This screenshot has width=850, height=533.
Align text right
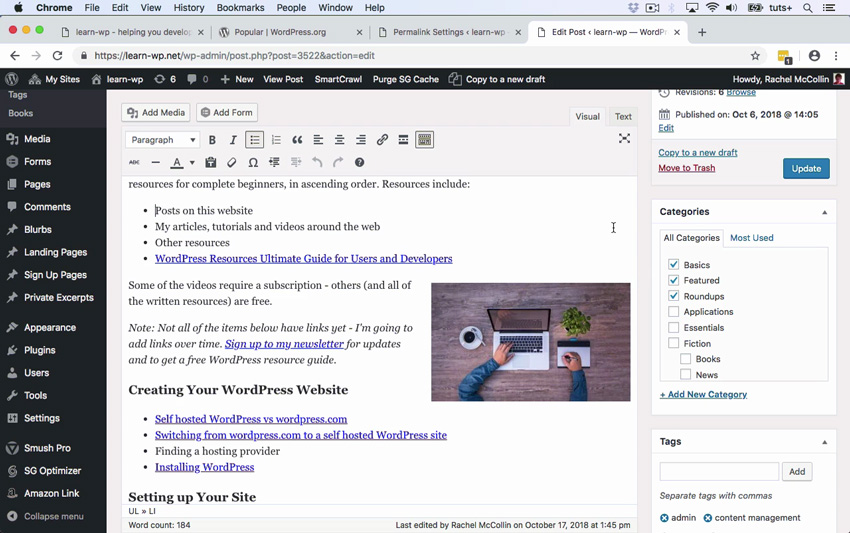[x=360, y=140]
